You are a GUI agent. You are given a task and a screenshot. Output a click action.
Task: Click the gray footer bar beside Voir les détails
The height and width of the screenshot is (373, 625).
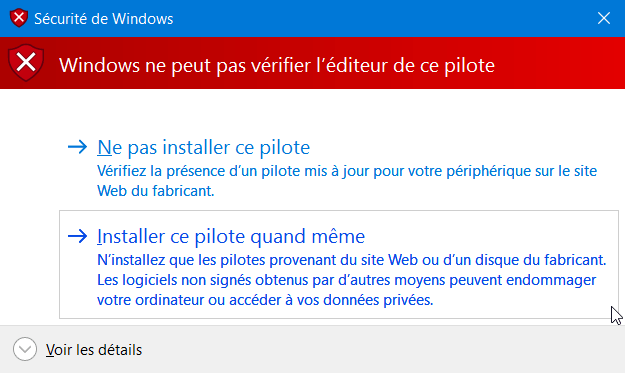pos(379,349)
